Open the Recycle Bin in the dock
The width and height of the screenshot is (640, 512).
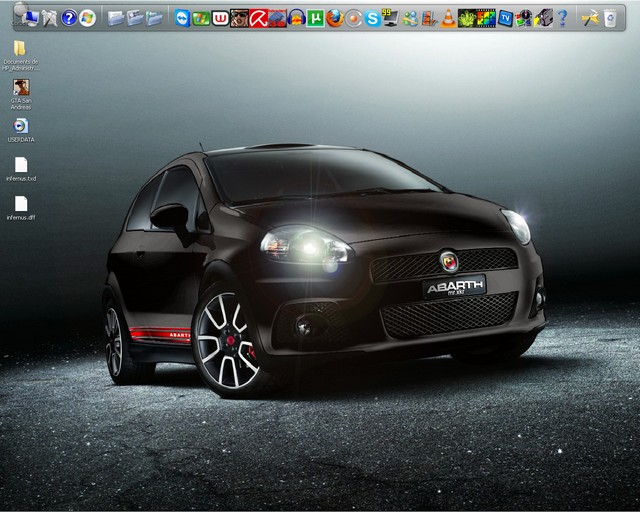tap(610, 18)
